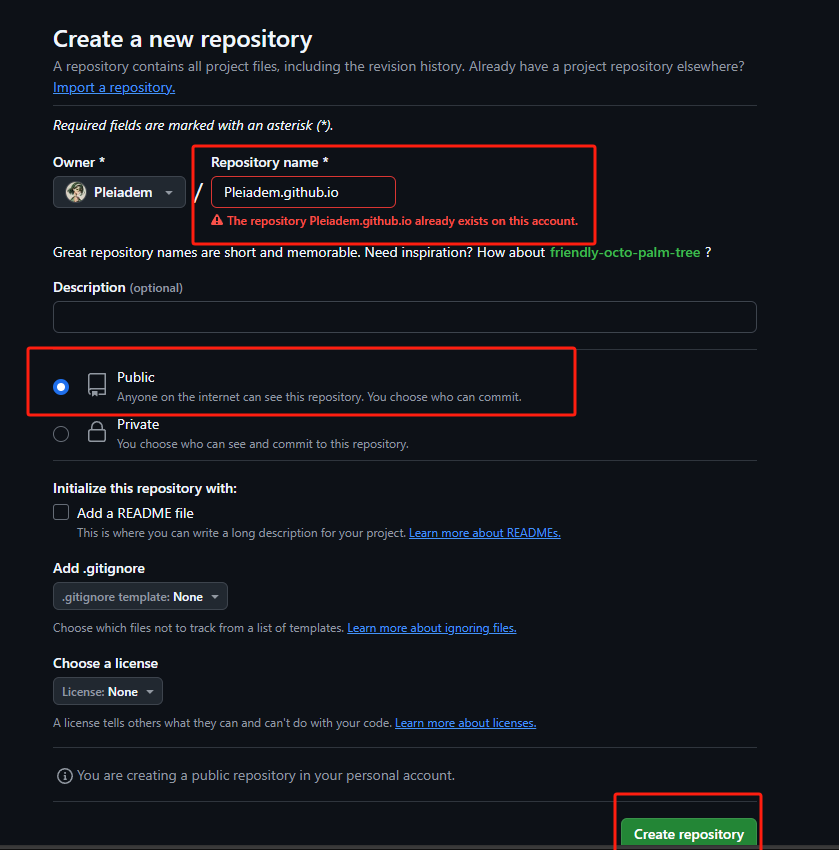The width and height of the screenshot is (839, 850).
Task: Open the License None dropdown
Action: [108, 691]
